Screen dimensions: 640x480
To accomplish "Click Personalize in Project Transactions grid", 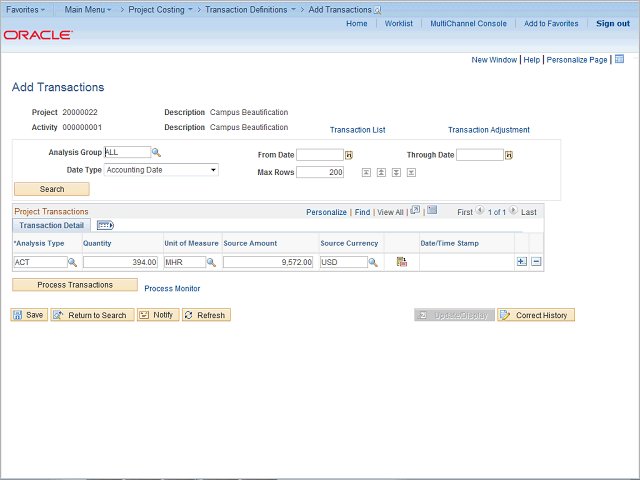I will click(326, 212).
